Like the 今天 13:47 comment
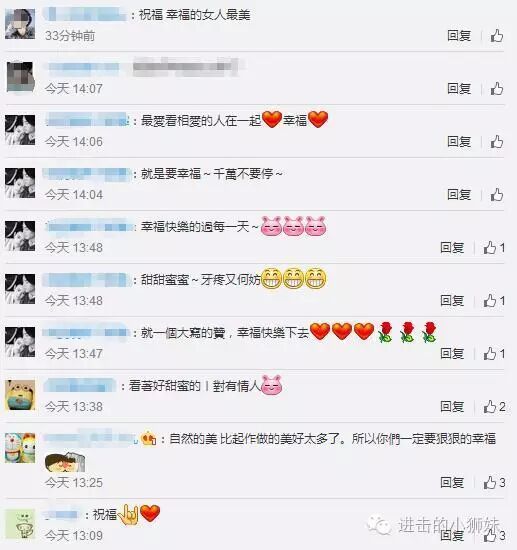Screen dimensions: 517x550 (494, 354)
